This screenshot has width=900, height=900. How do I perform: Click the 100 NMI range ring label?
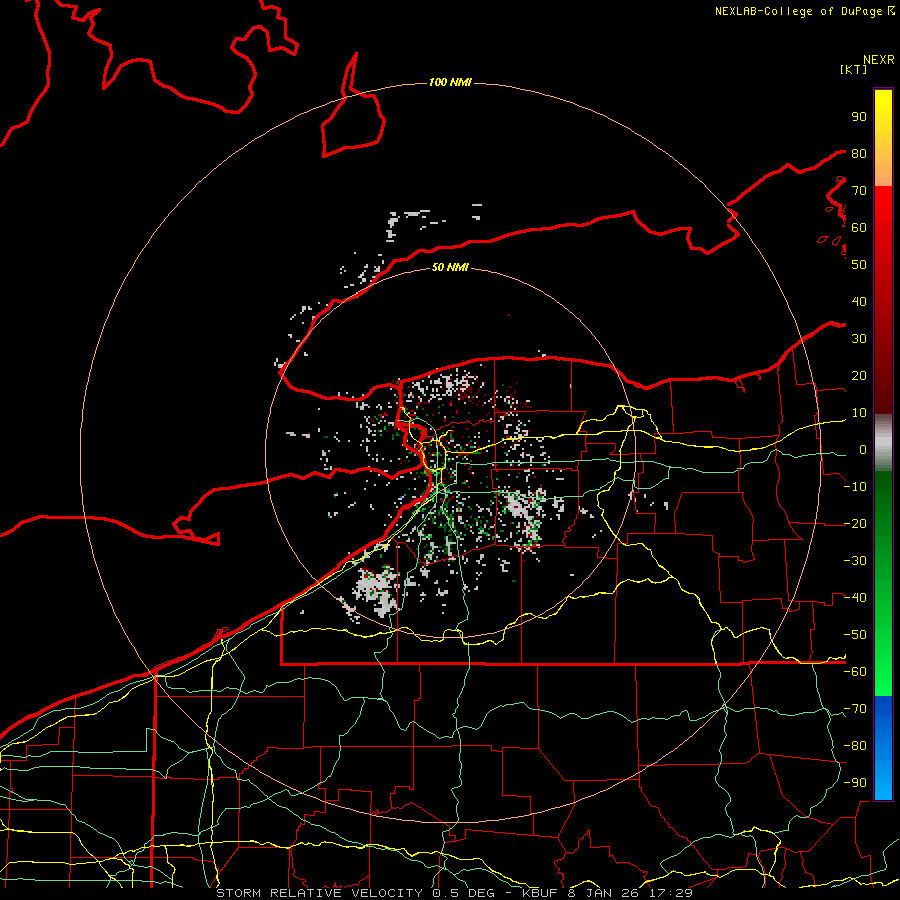pos(450,83)
